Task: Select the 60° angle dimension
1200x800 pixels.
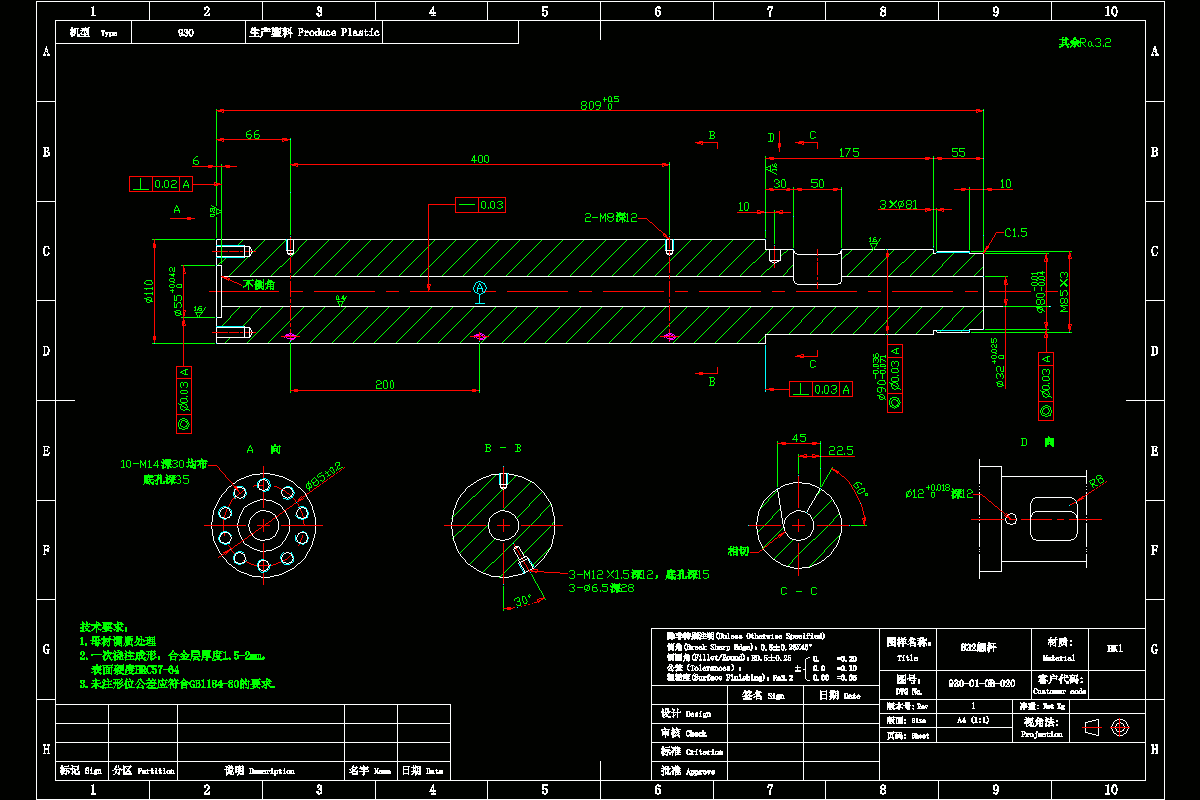Action: click(x=860, y=487)
